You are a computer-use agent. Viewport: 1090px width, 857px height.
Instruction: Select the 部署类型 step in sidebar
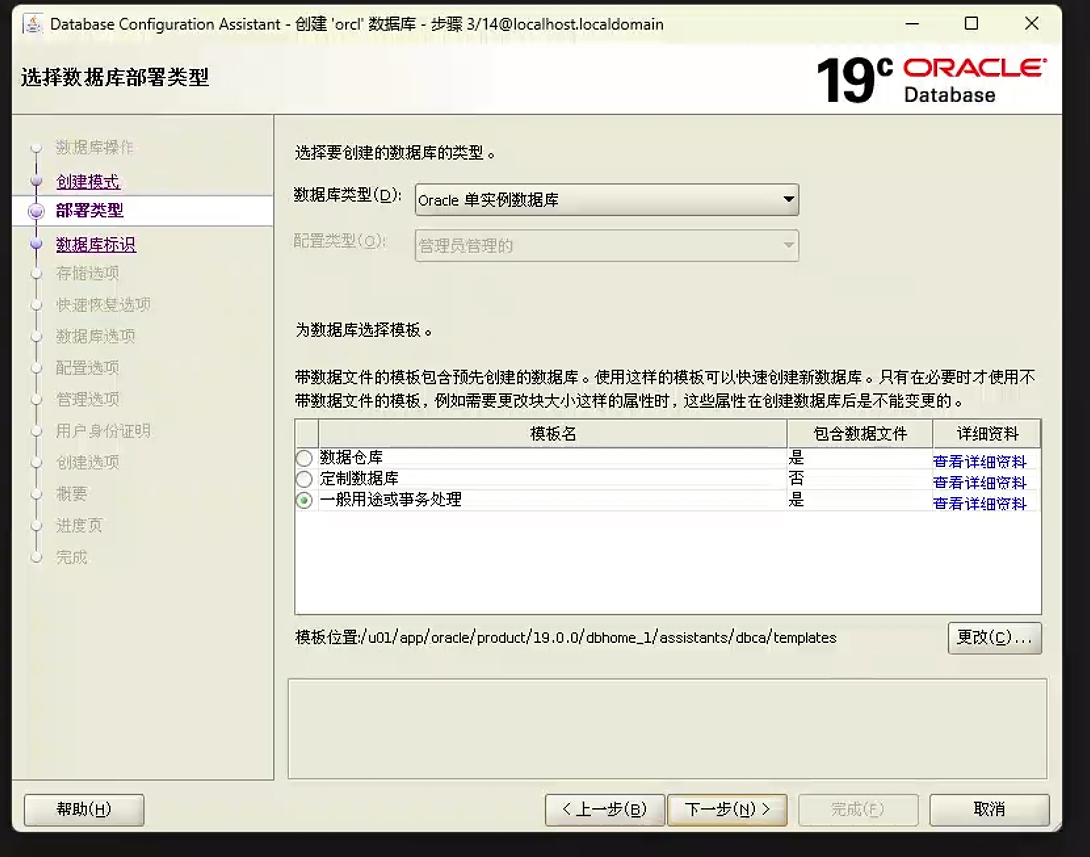tap(90, 211)
